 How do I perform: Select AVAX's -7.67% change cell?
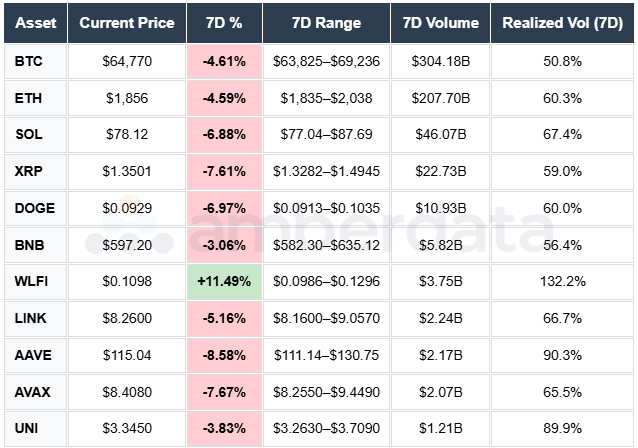[x=224, y=394]
